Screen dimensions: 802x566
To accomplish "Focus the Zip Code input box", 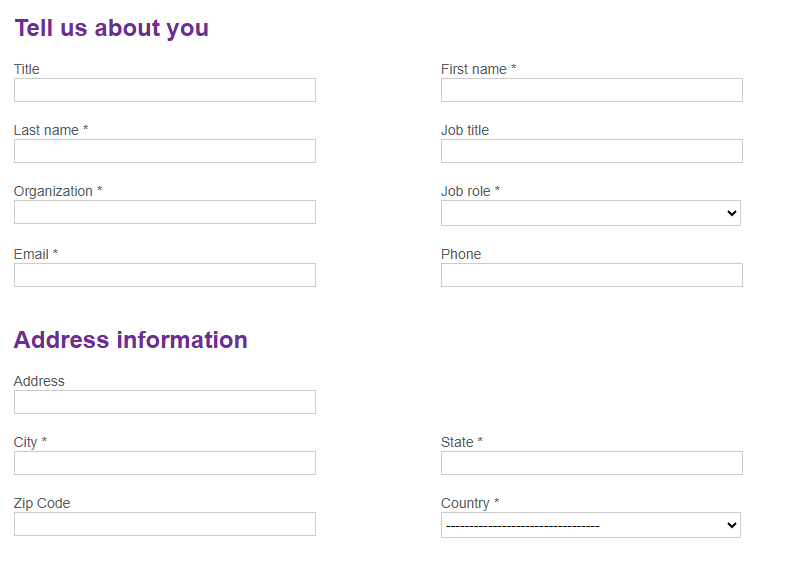I will pyautogui.click(x=165, y=524).
